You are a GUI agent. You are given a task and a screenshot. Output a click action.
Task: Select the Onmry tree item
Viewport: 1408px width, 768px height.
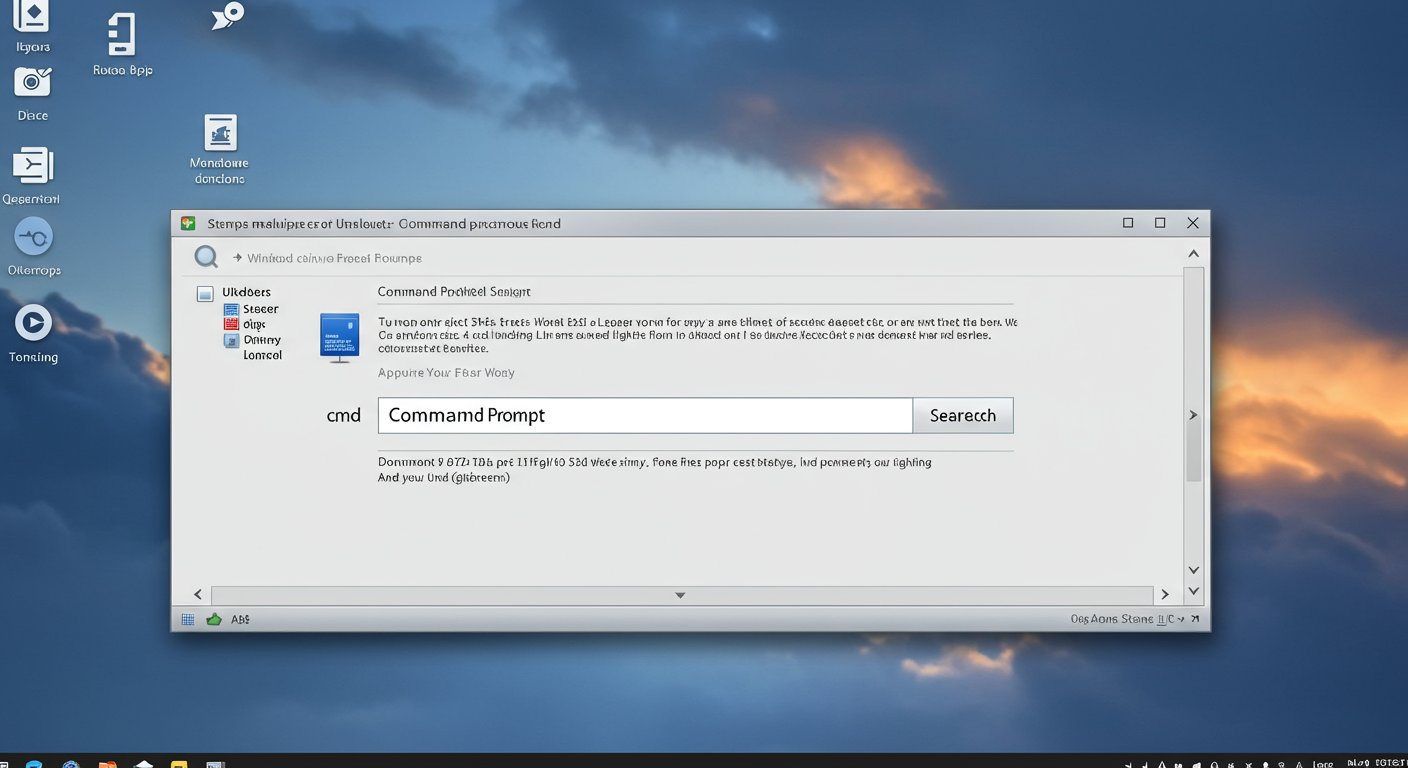261,340
